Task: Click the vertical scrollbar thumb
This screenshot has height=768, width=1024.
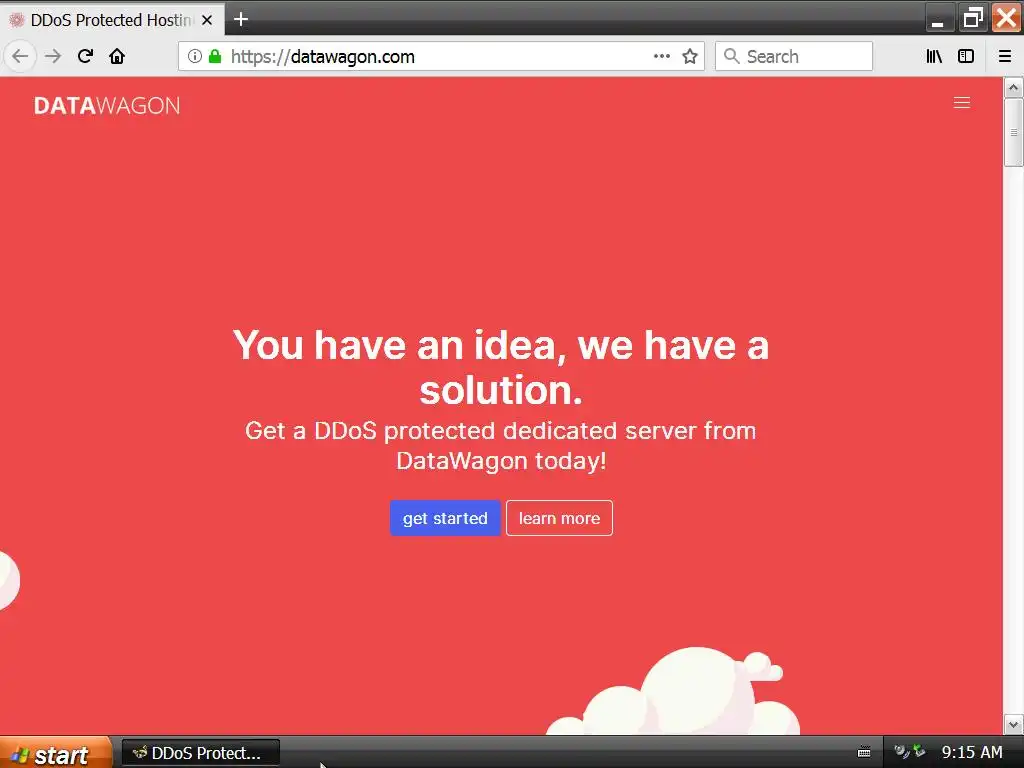Action: point(1013,133)
